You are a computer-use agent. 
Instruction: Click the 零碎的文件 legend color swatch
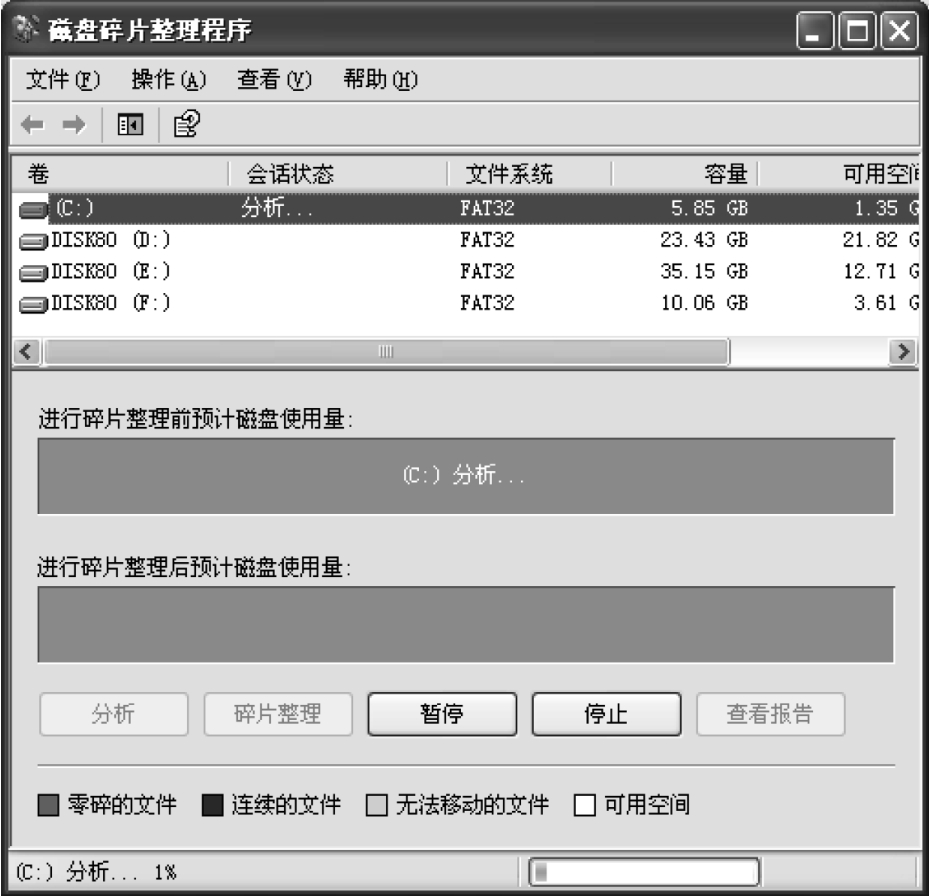point(48,805)
